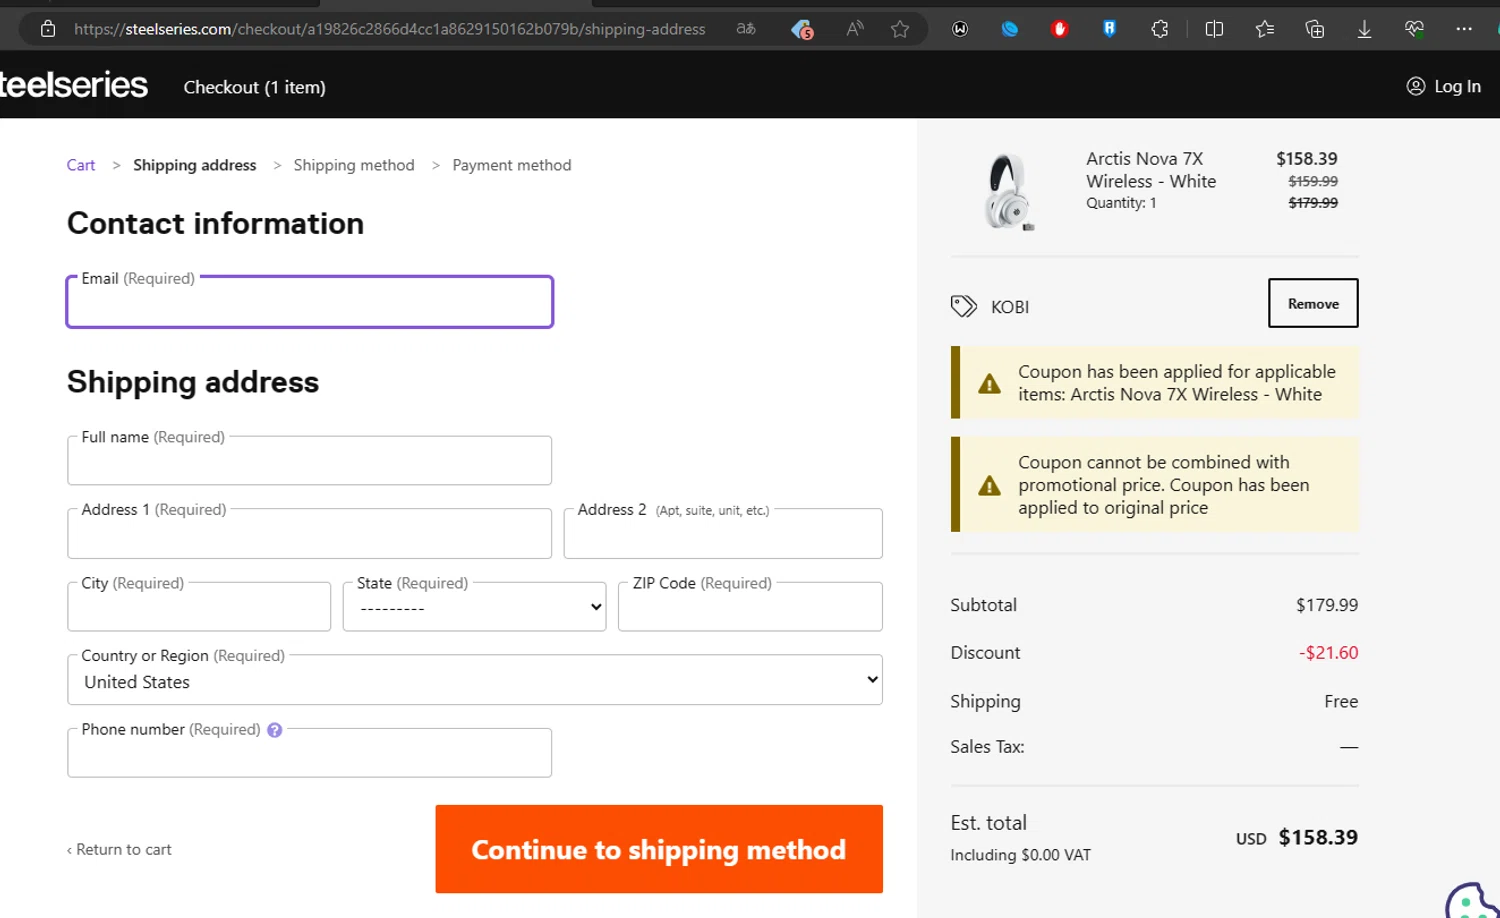Click the Log In link
1500x918 pixels.
1457,86
